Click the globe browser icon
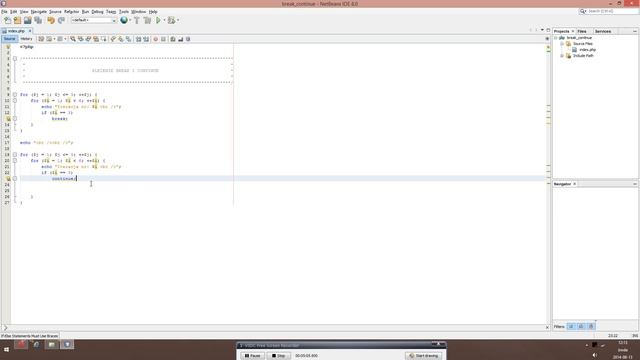640x360 pixels. 124,20
